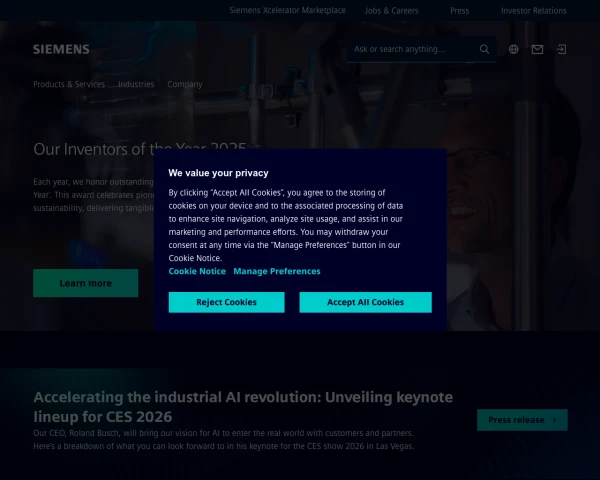Click the 'We value your privacy' heading
Image resolution: width=600 pixels, height=480 pixels.
pos(218,173)
